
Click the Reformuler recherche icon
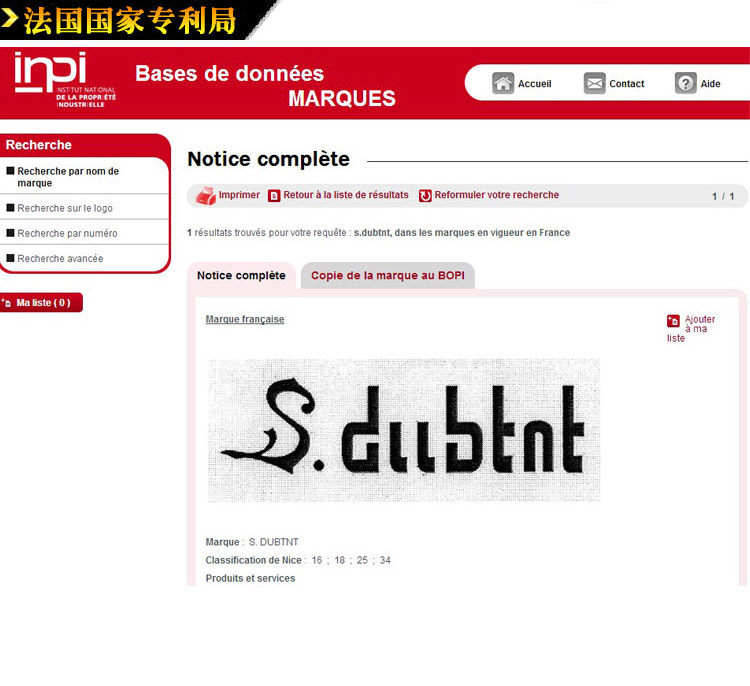425,196
